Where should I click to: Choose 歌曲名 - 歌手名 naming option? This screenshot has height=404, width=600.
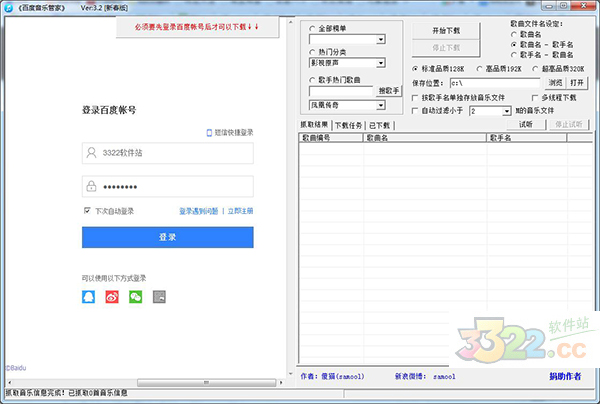(x=514, y=44)
